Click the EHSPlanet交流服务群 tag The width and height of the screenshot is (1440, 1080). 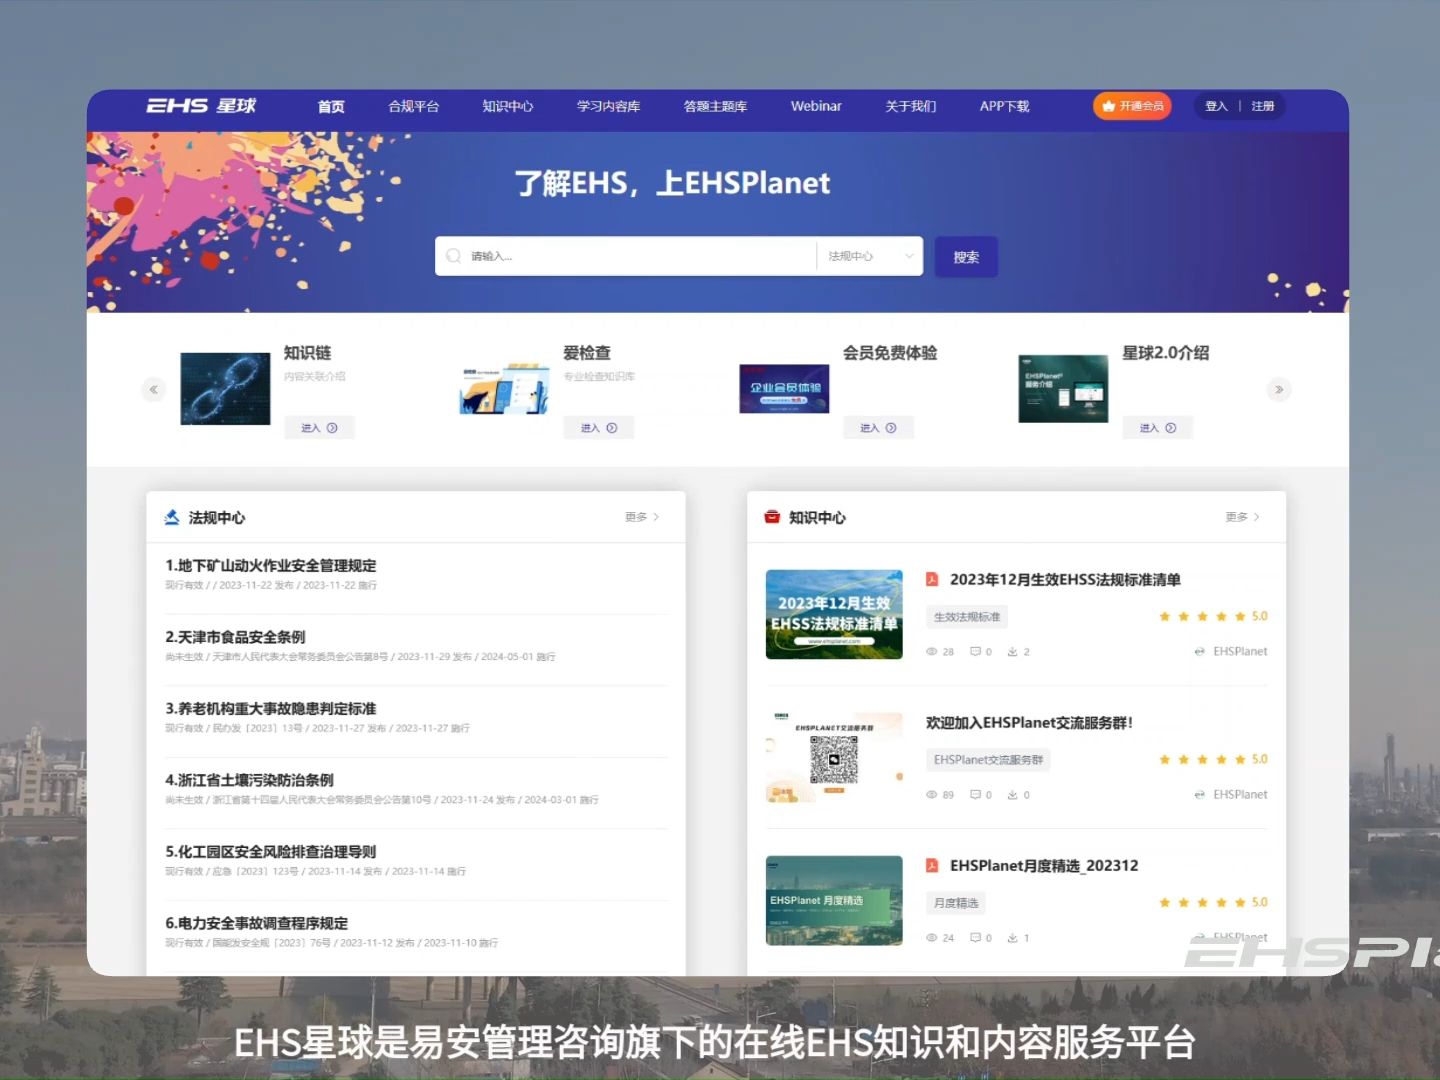point(988,760)
